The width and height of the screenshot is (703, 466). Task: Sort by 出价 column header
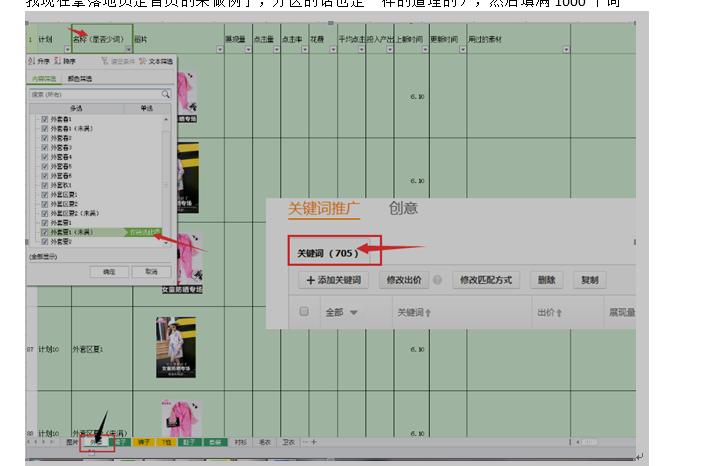click(x=549, y=313)
